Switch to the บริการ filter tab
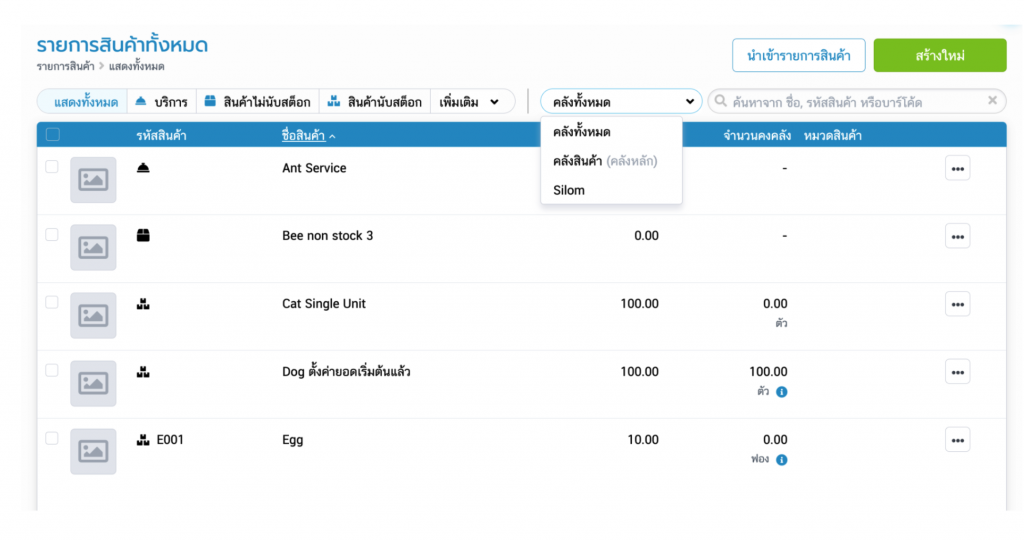 coord(161,102)
